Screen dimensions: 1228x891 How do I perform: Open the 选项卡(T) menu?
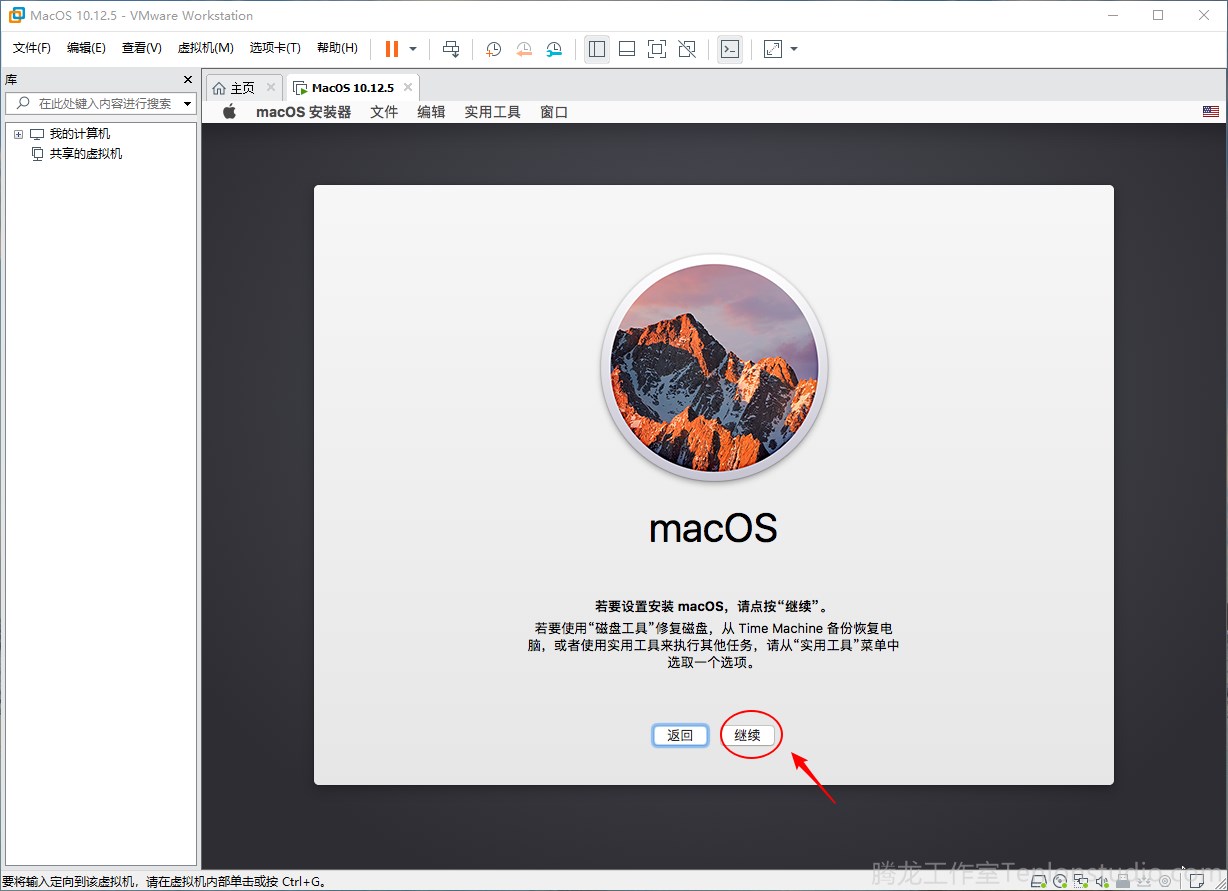point(275,48)
